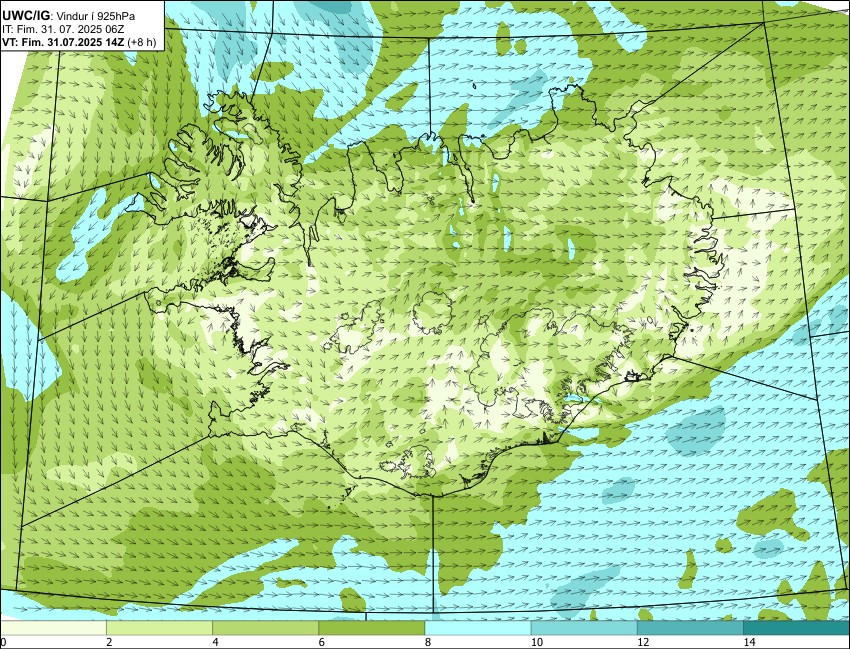The image size is (850, 649).
Task: Click the 'VT: Fim. 31.07.2025 14Z' valid time
Action: (x=63, y=42)
